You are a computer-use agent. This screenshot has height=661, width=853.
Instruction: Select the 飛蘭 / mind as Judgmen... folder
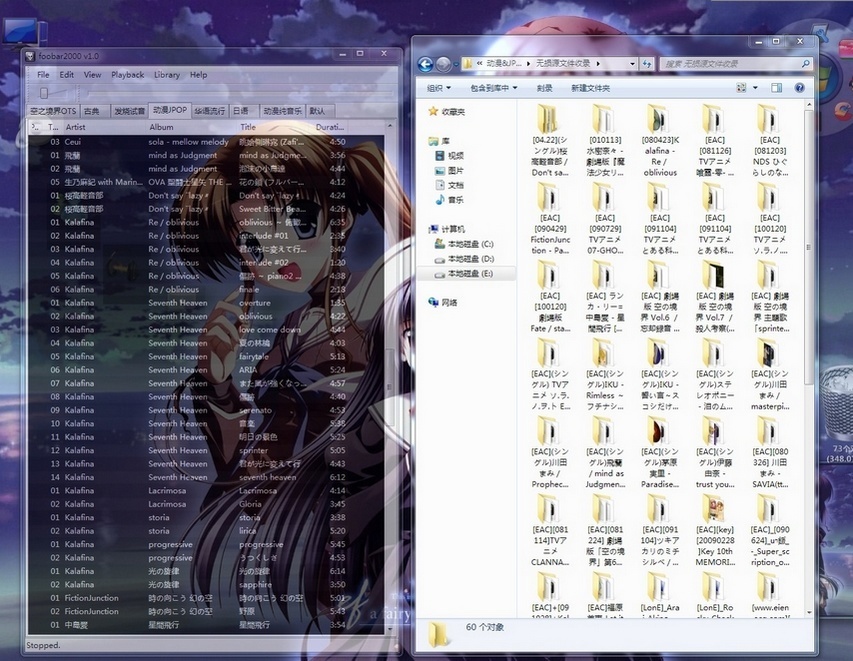click(x=605, y=452)
